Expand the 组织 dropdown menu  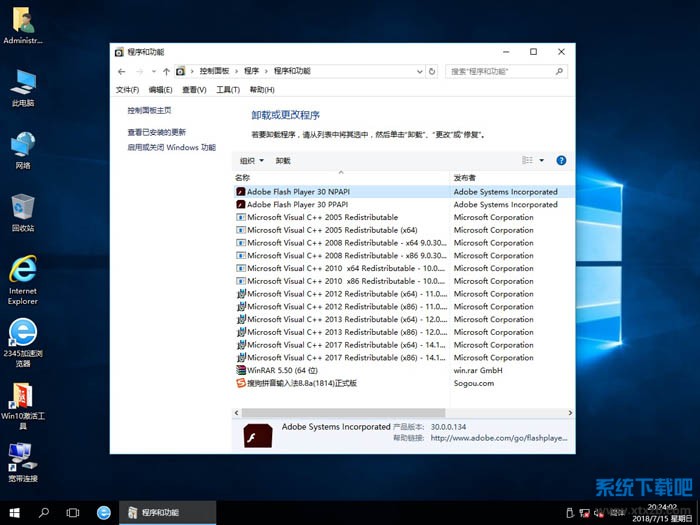tap(251, 161)
